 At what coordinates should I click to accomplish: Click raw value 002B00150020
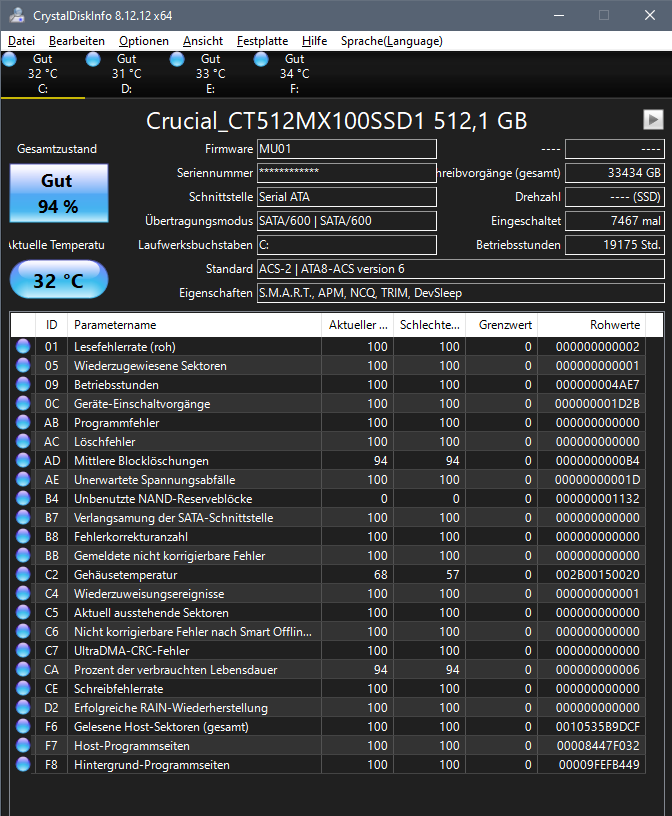click(x=598, y=575)
